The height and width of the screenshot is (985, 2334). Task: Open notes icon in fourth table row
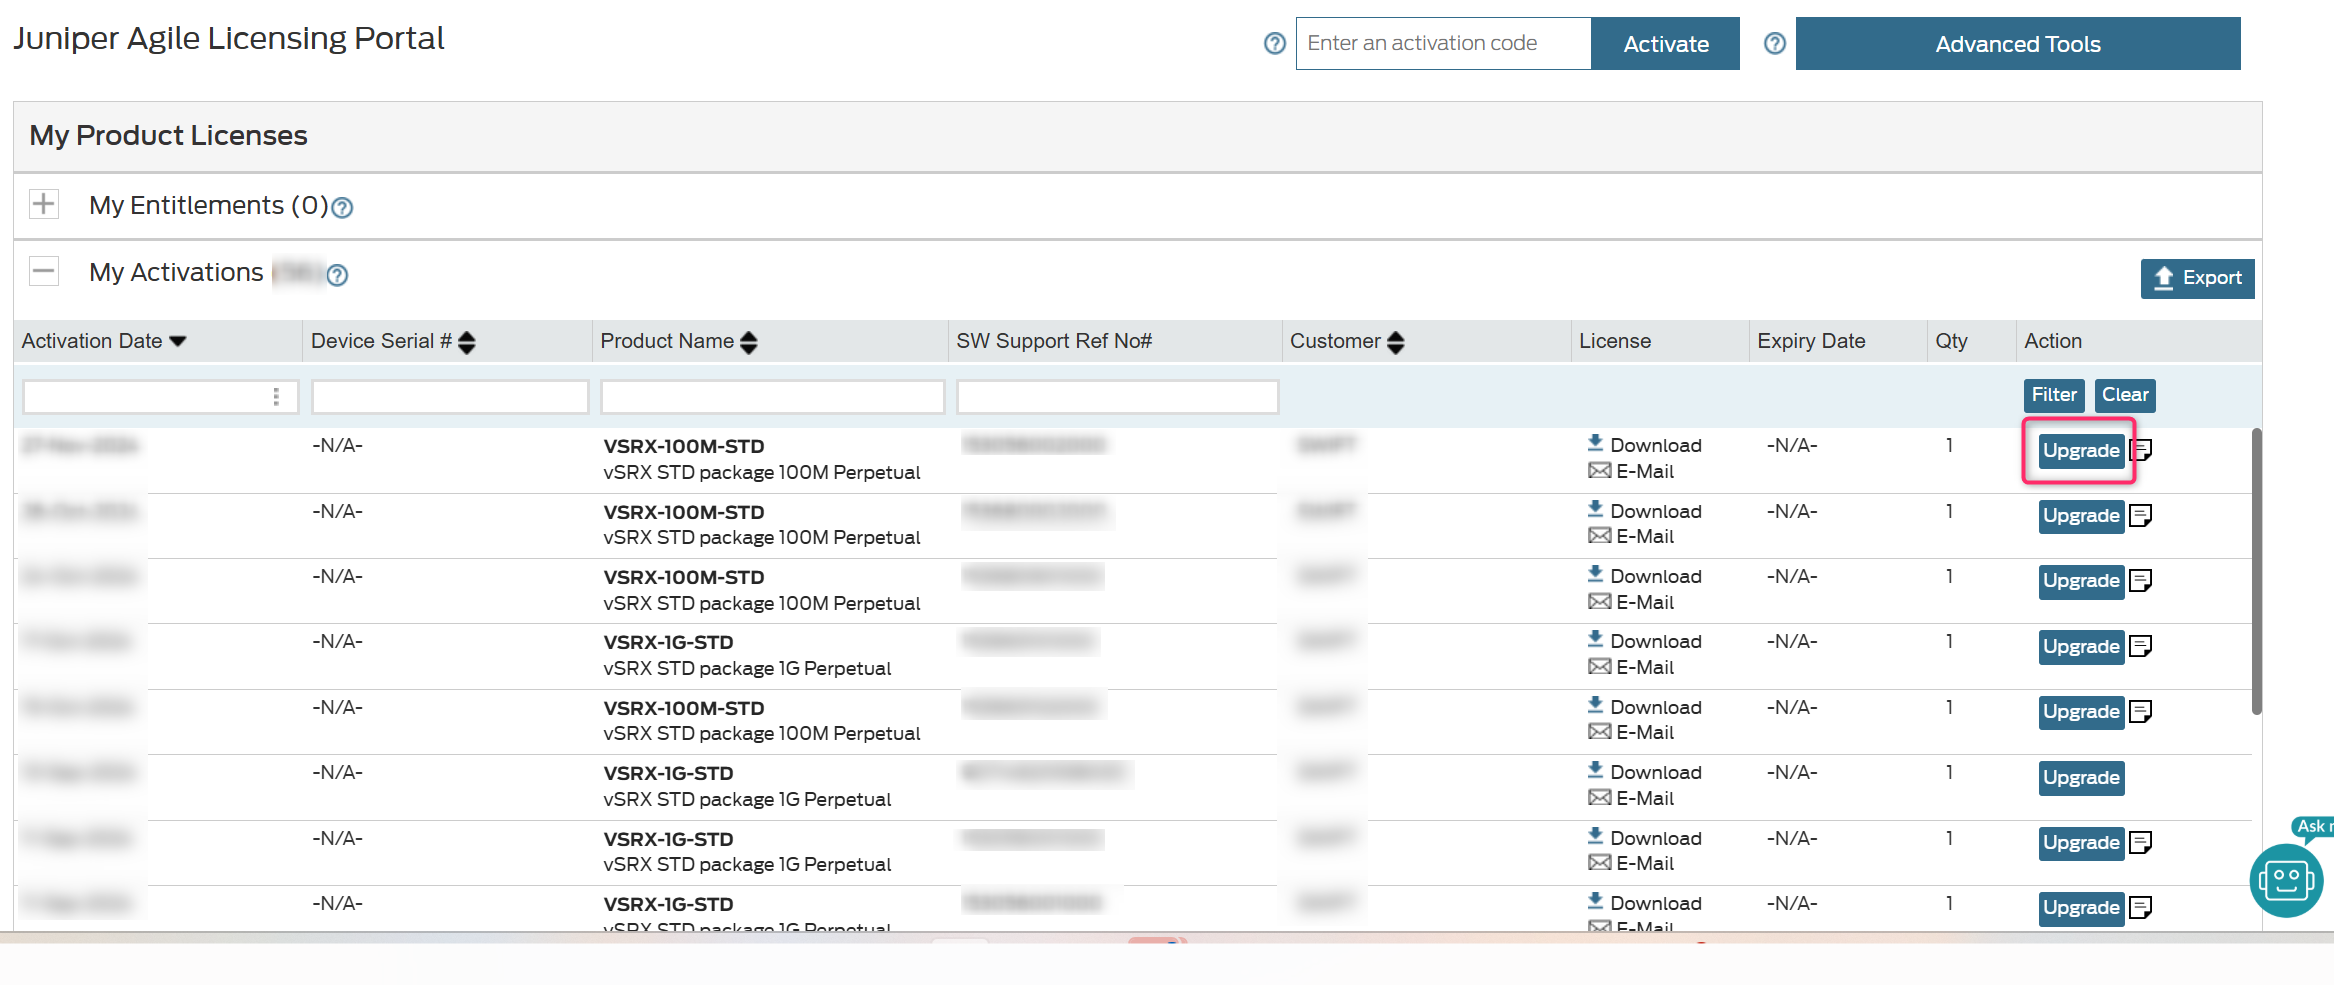(x=2141, y=647)
